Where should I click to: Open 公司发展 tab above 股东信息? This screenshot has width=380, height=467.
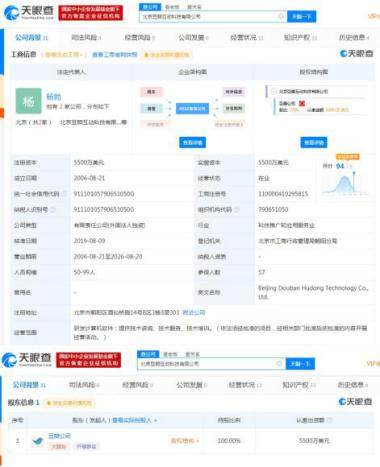(191, 385)
